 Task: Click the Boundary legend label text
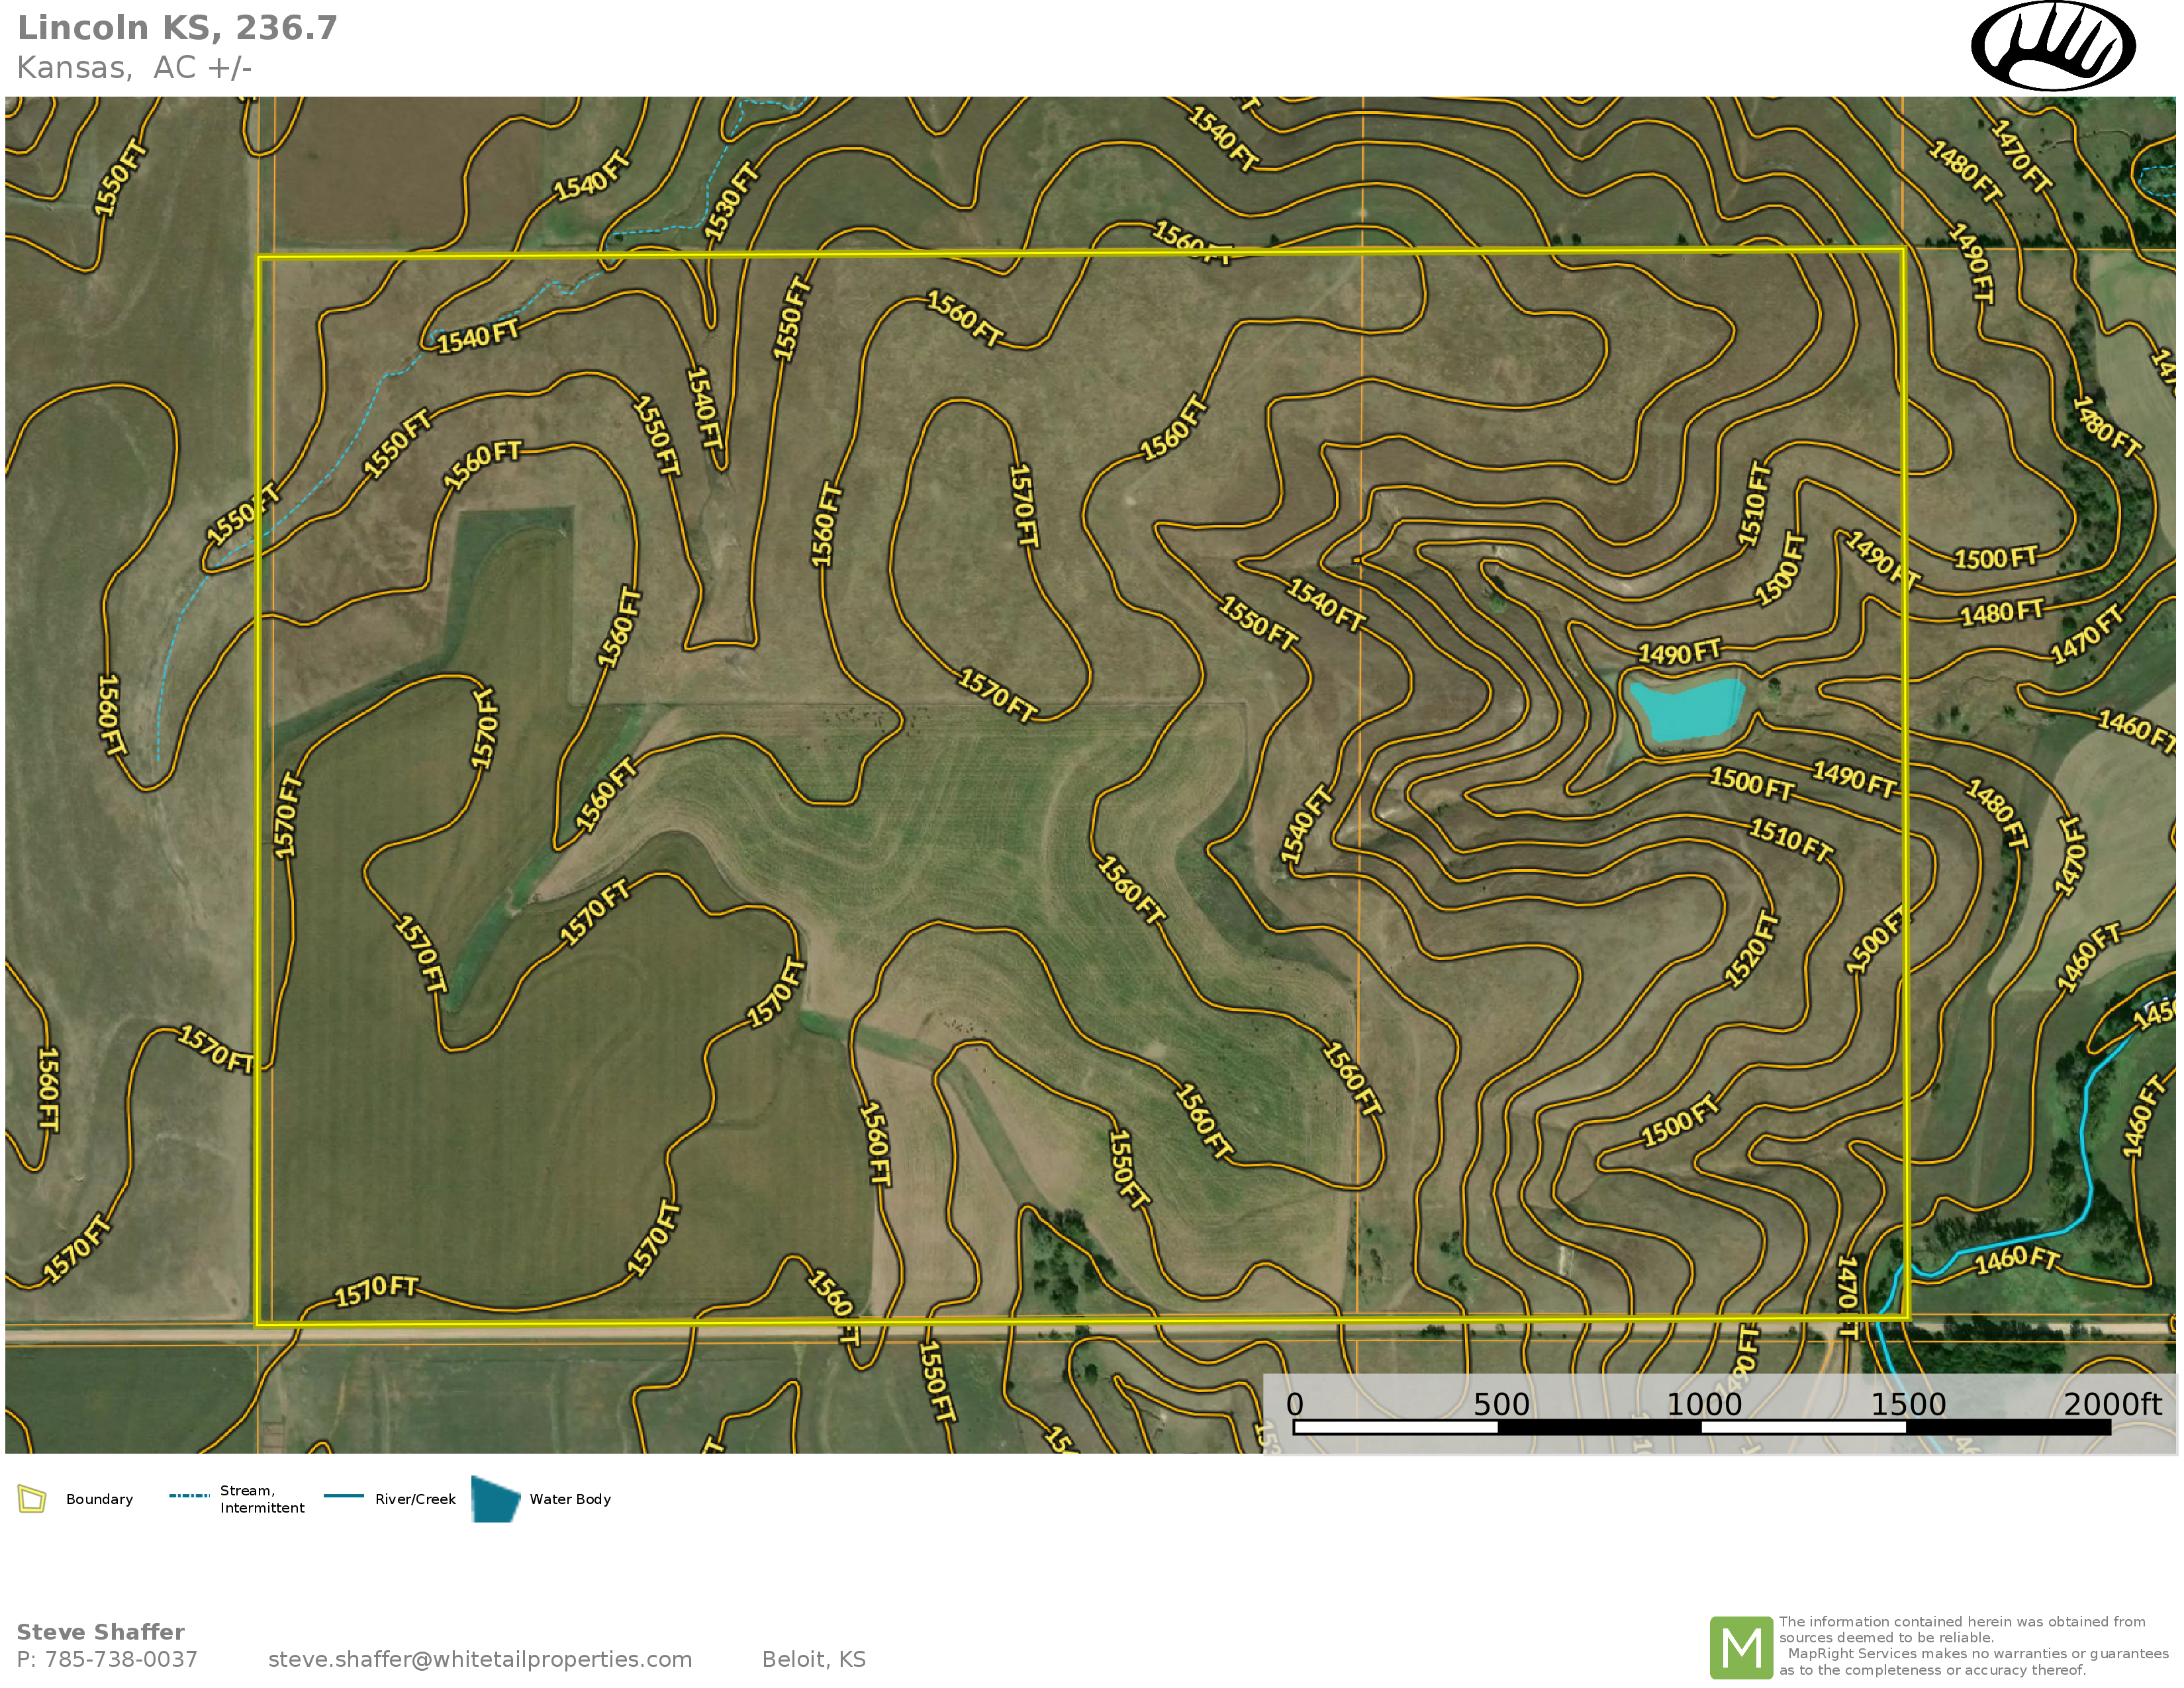pos(99,1499)
